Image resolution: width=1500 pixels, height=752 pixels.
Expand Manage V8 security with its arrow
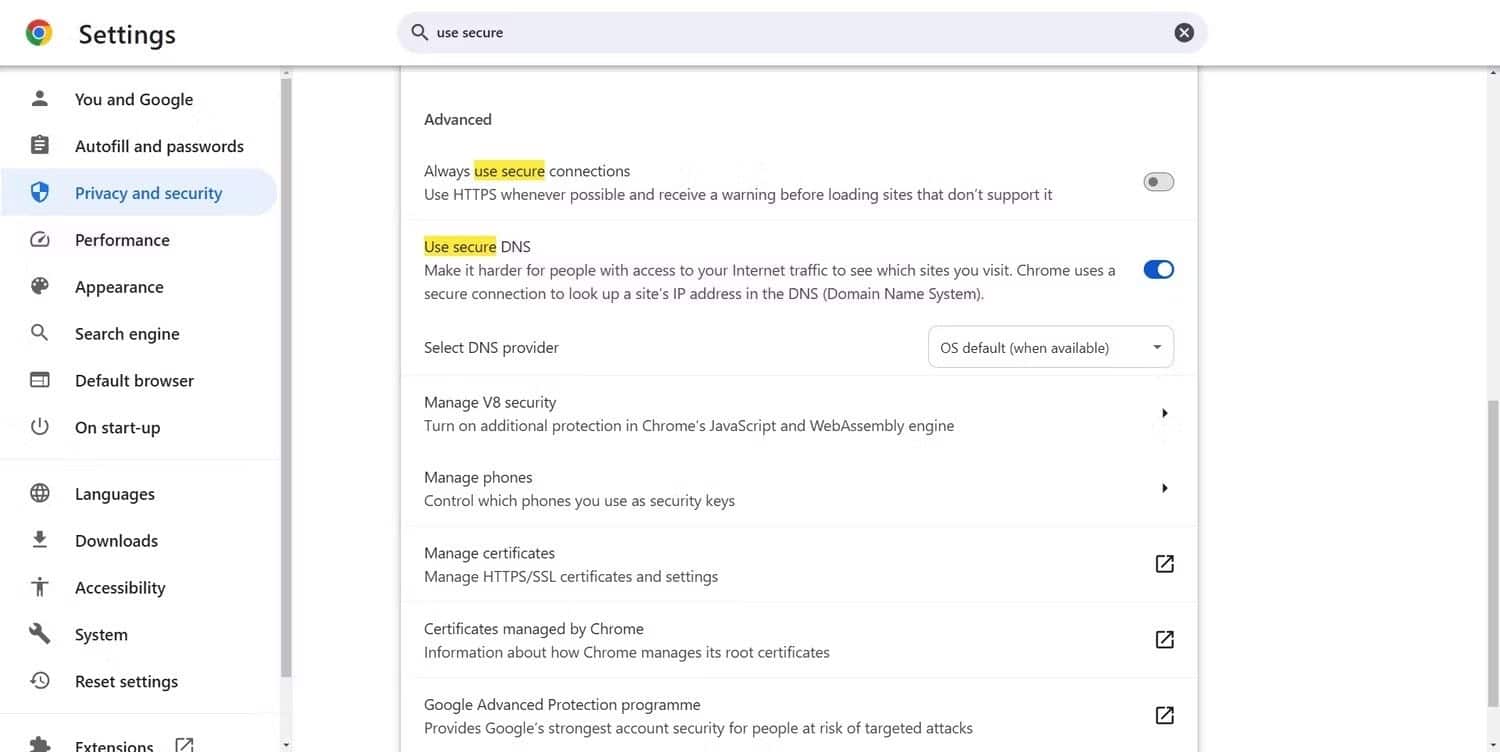pyautogui.click(x=1164, y=413)
